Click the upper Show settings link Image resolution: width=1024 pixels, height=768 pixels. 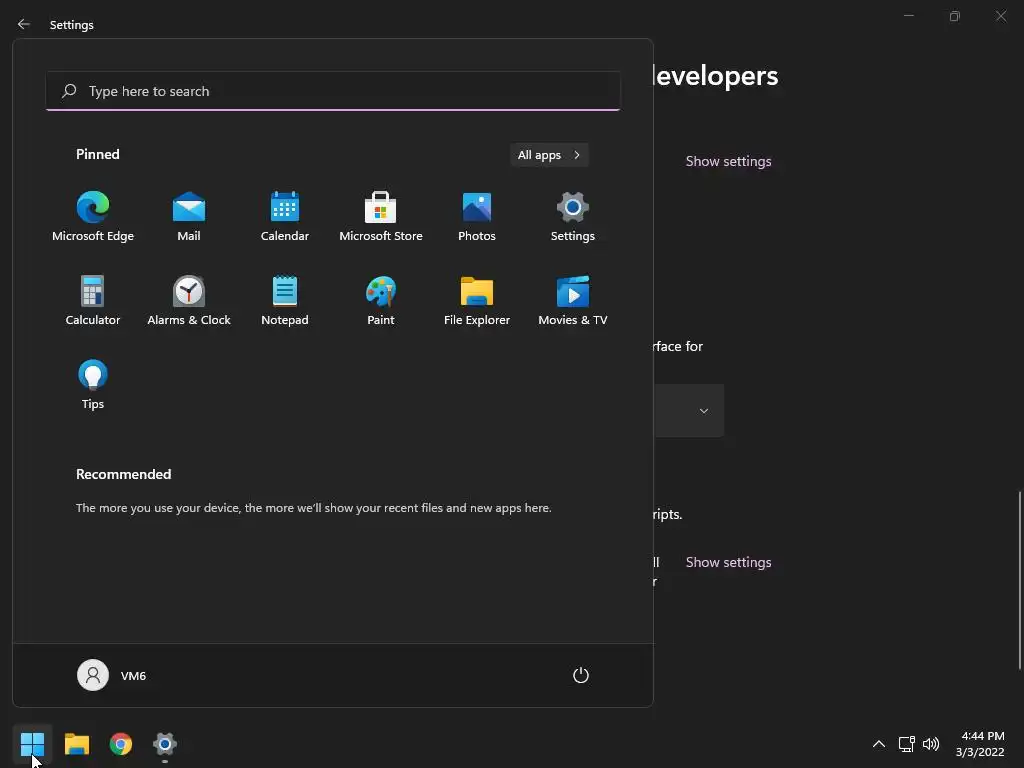728,161
